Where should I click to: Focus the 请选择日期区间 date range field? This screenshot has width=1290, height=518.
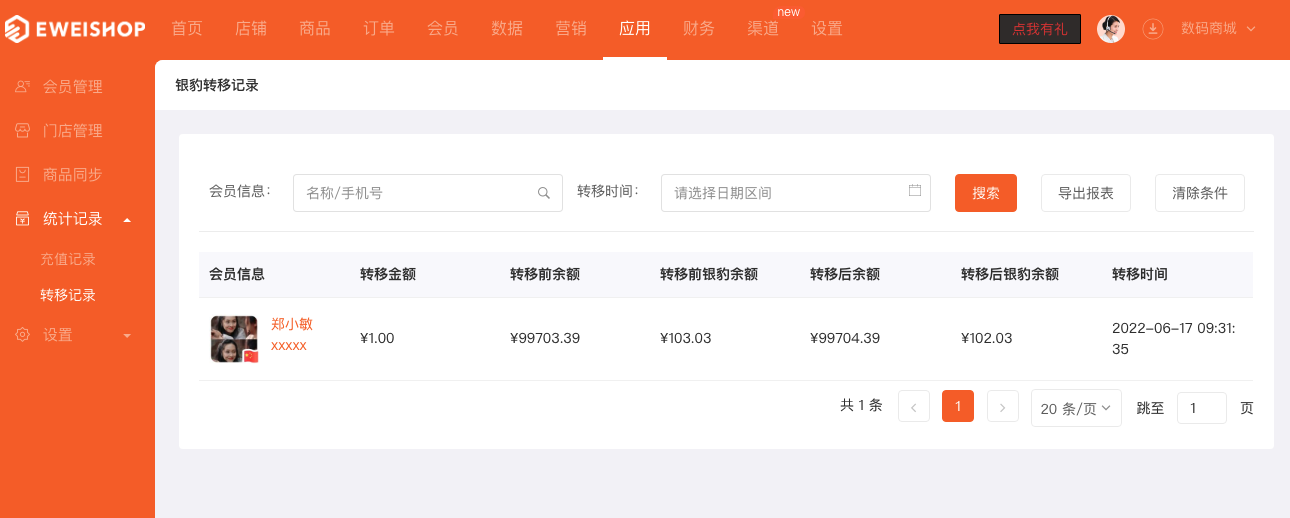point(796,193)
